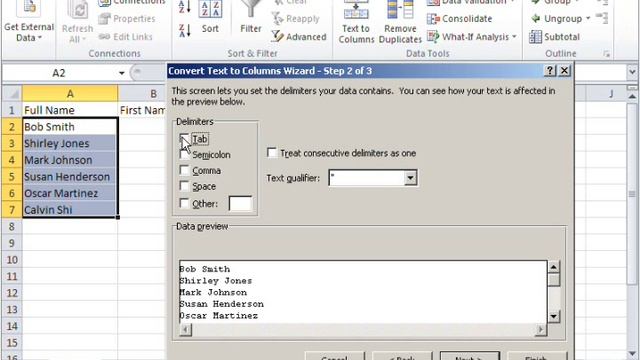Check the Semicolon delimiter checkbox
The image size is (640, 360).
pos(184,155)
